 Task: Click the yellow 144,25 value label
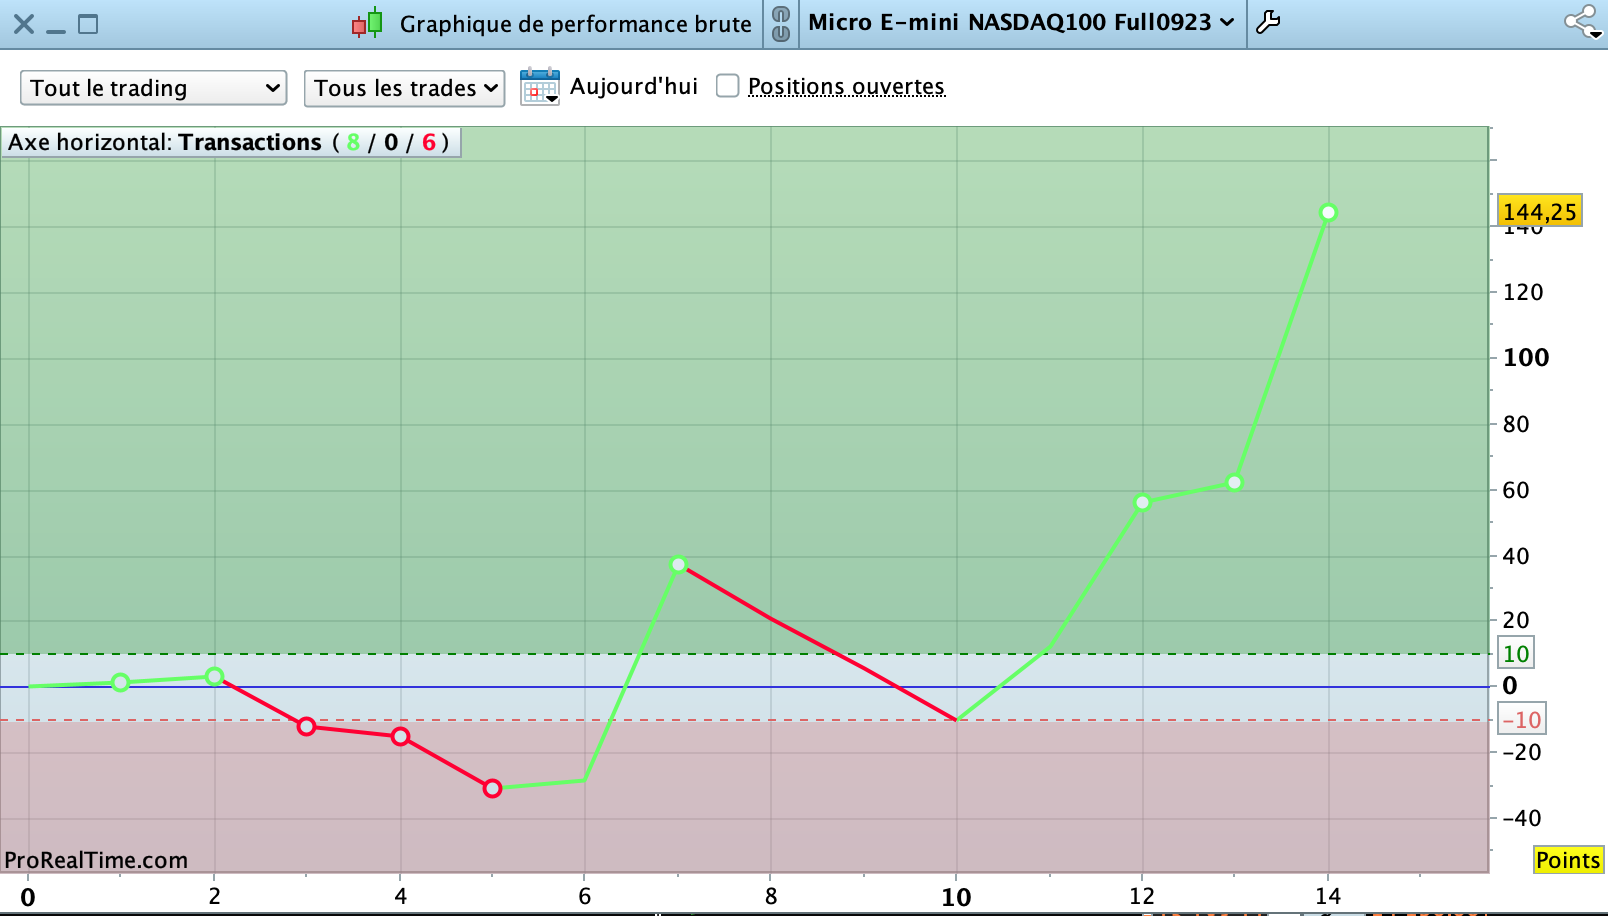pyautogui.click(x=1540, y=211)
